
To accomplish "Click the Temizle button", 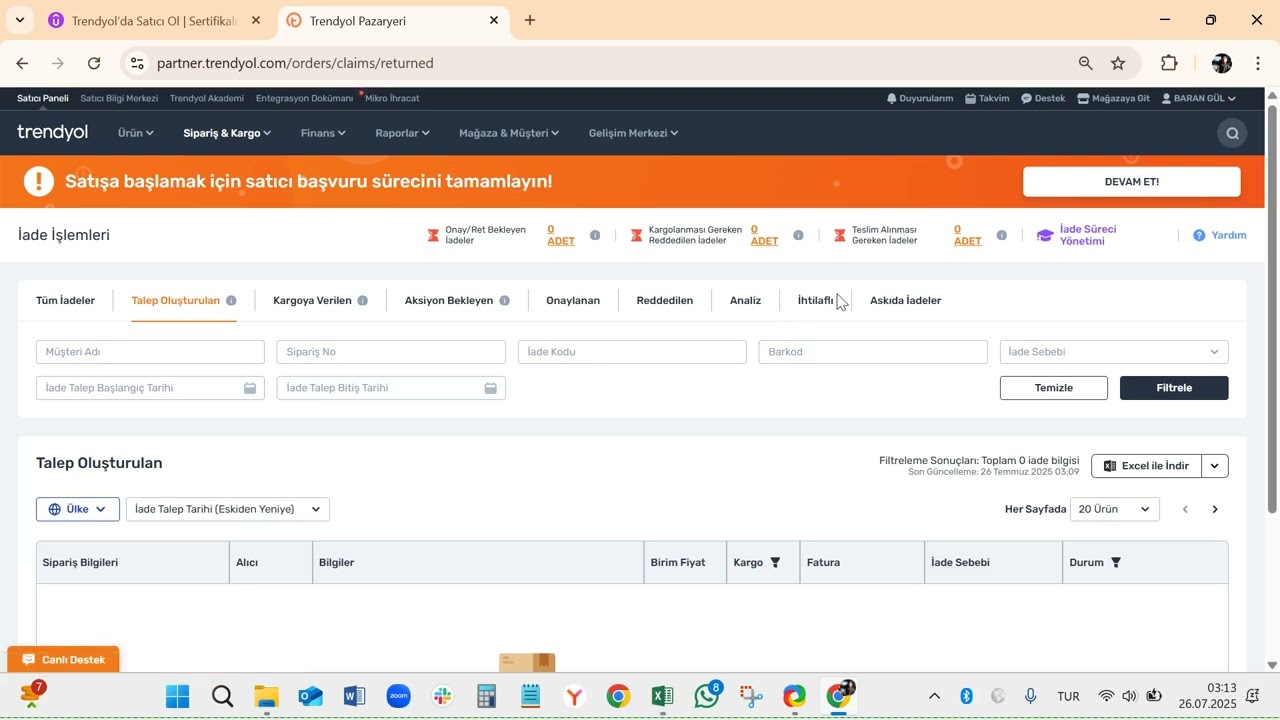I will click(x=1054, y=388).
